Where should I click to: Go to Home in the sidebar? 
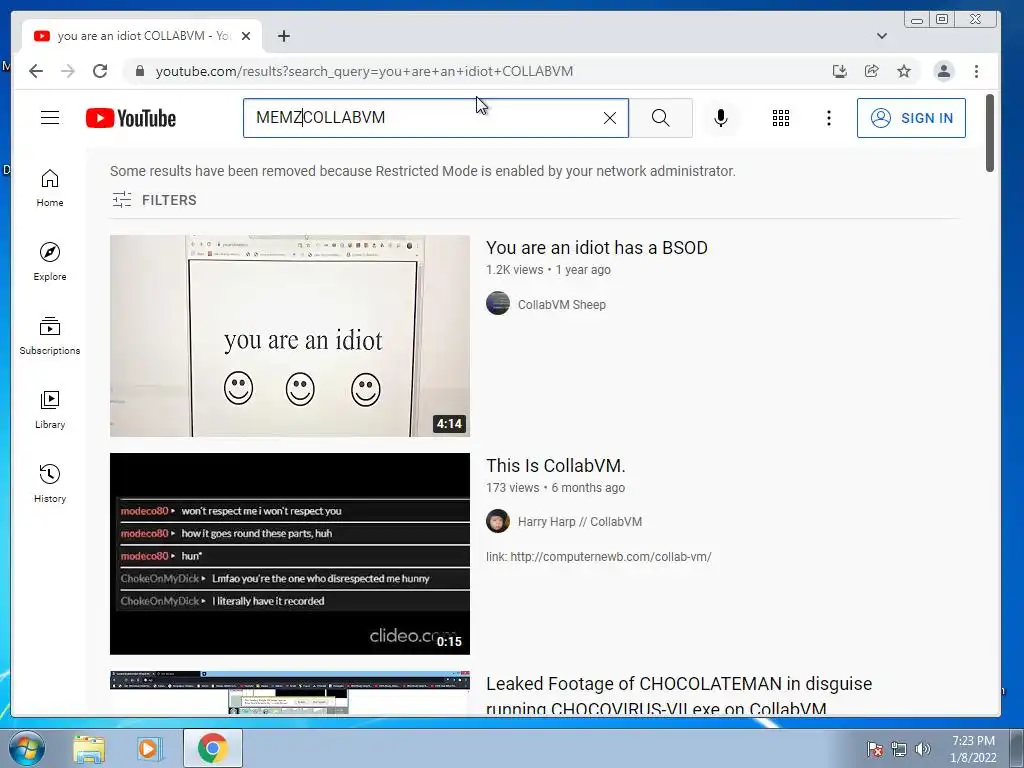pyautogui.click(x=50, y=188)
